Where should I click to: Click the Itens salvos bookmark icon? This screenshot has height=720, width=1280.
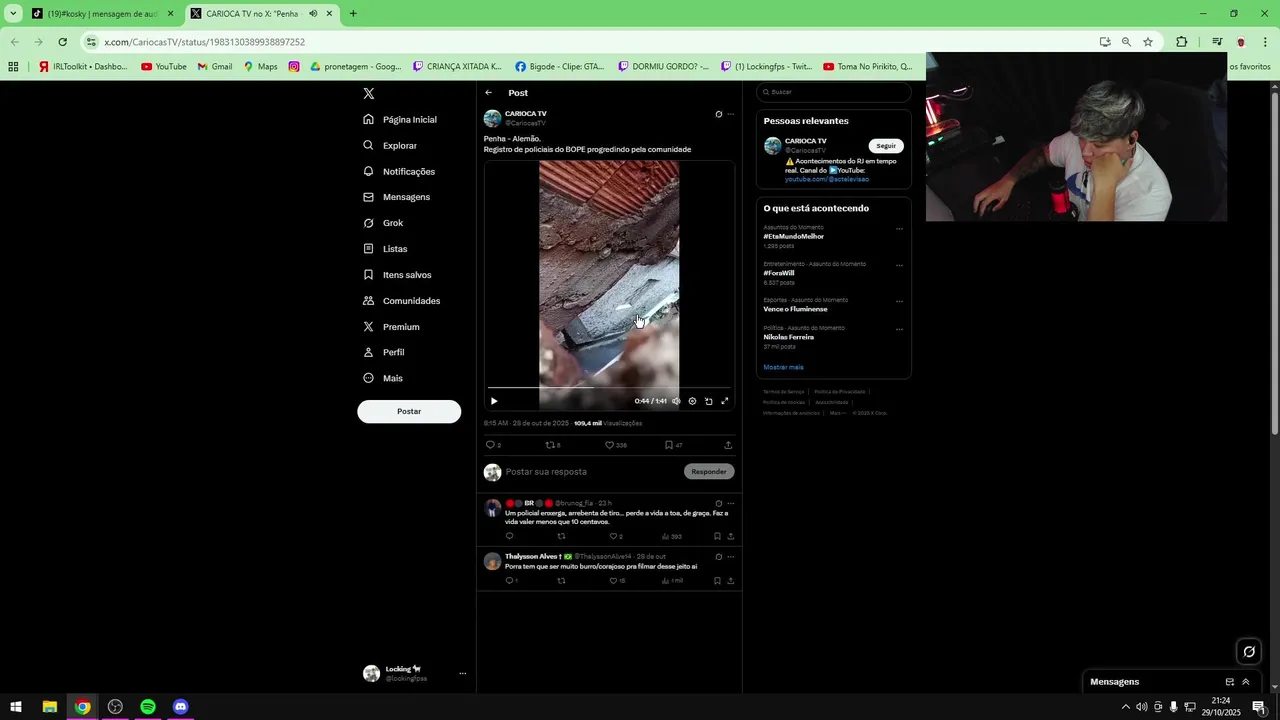pyautogui.click(x=369, y=275)
